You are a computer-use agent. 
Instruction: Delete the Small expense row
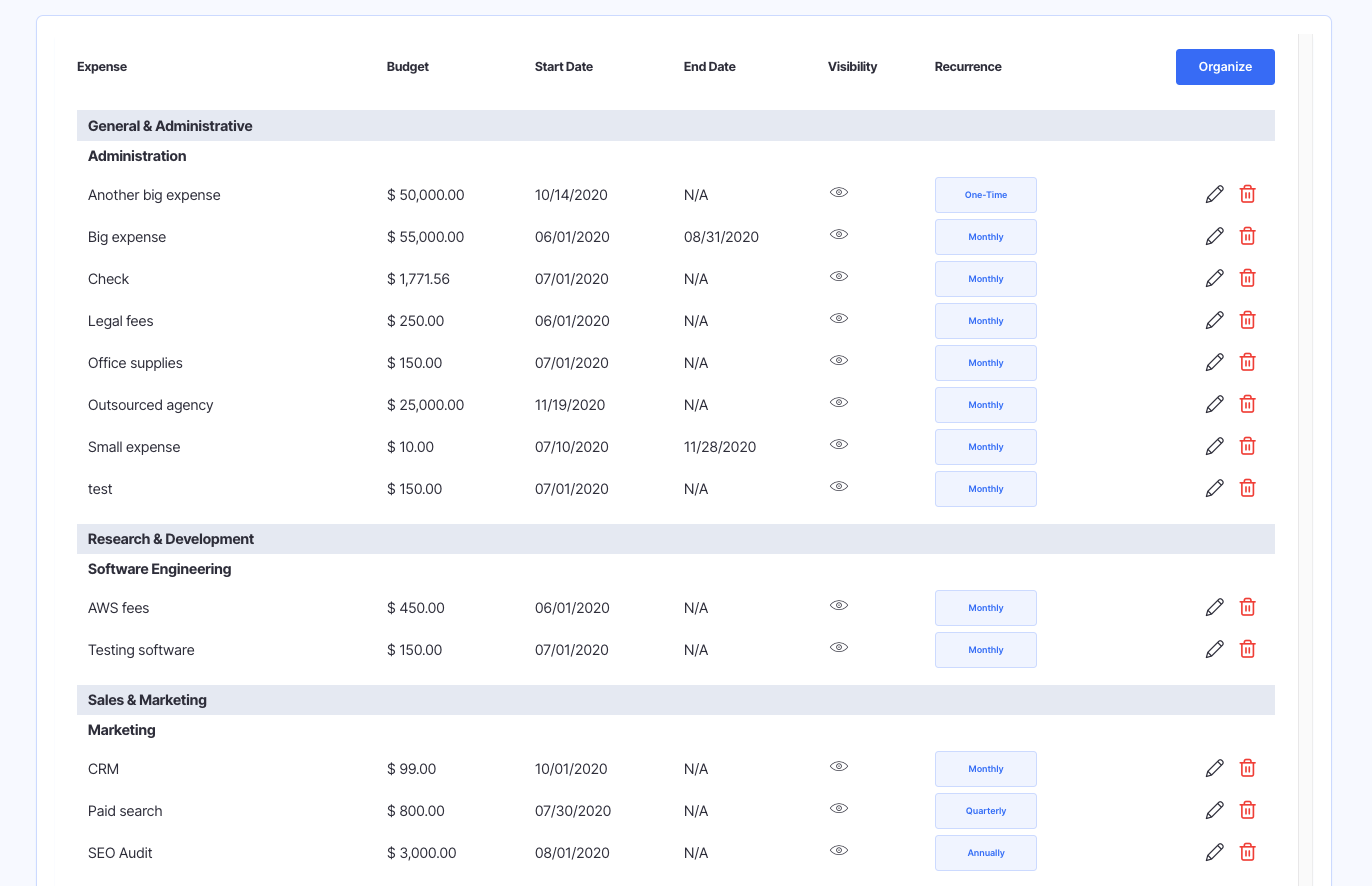tap(1247, 446)
